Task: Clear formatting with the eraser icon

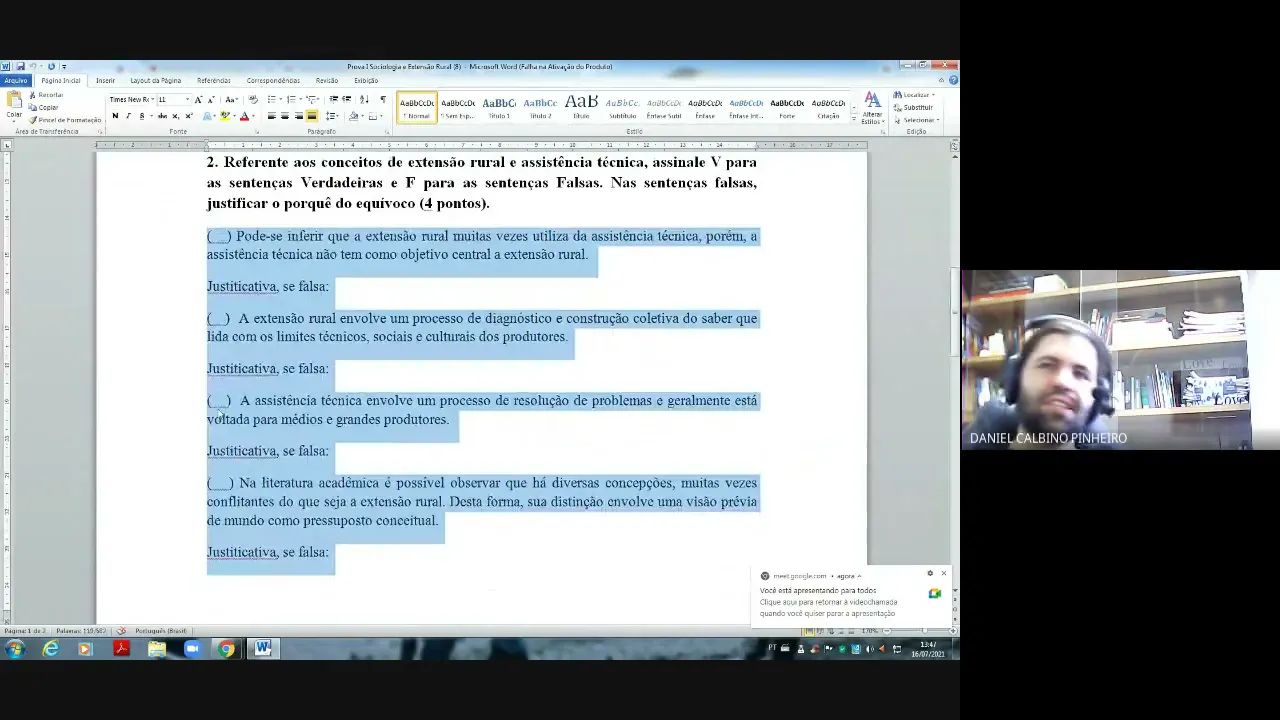Action: tap(253, 100)
